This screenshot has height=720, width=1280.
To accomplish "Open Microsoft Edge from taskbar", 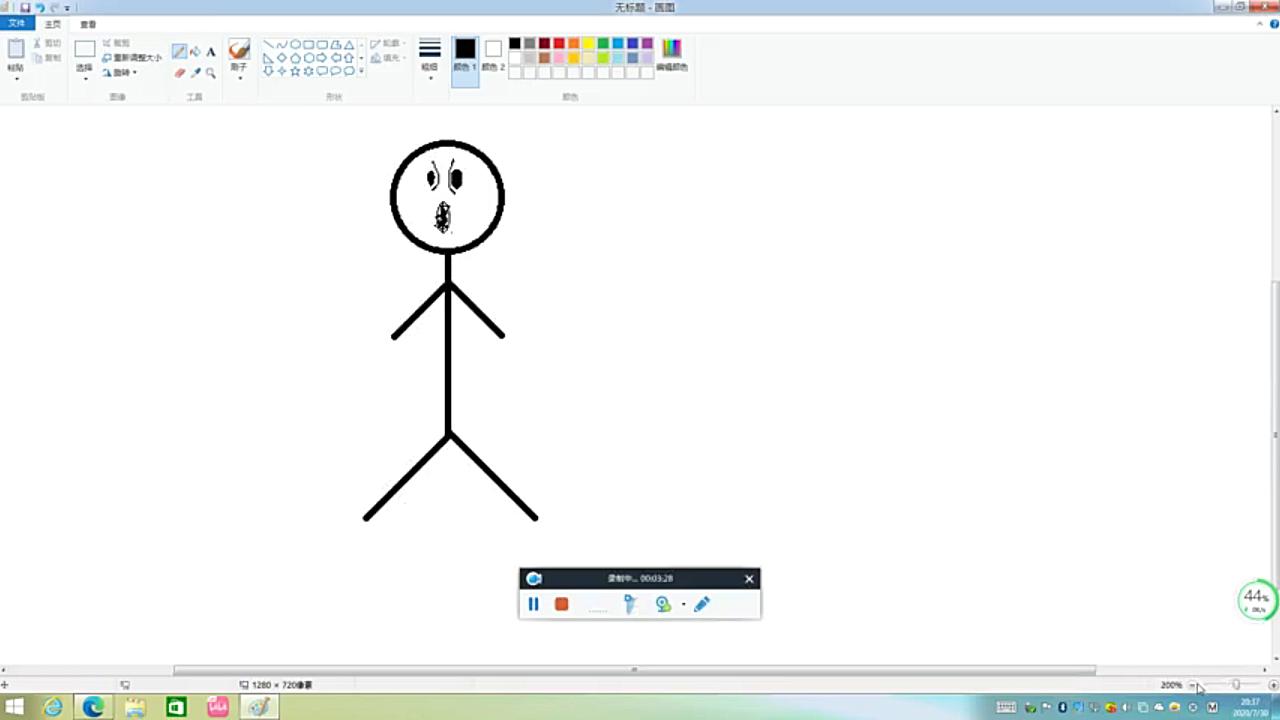I will (x=93, y=707).
